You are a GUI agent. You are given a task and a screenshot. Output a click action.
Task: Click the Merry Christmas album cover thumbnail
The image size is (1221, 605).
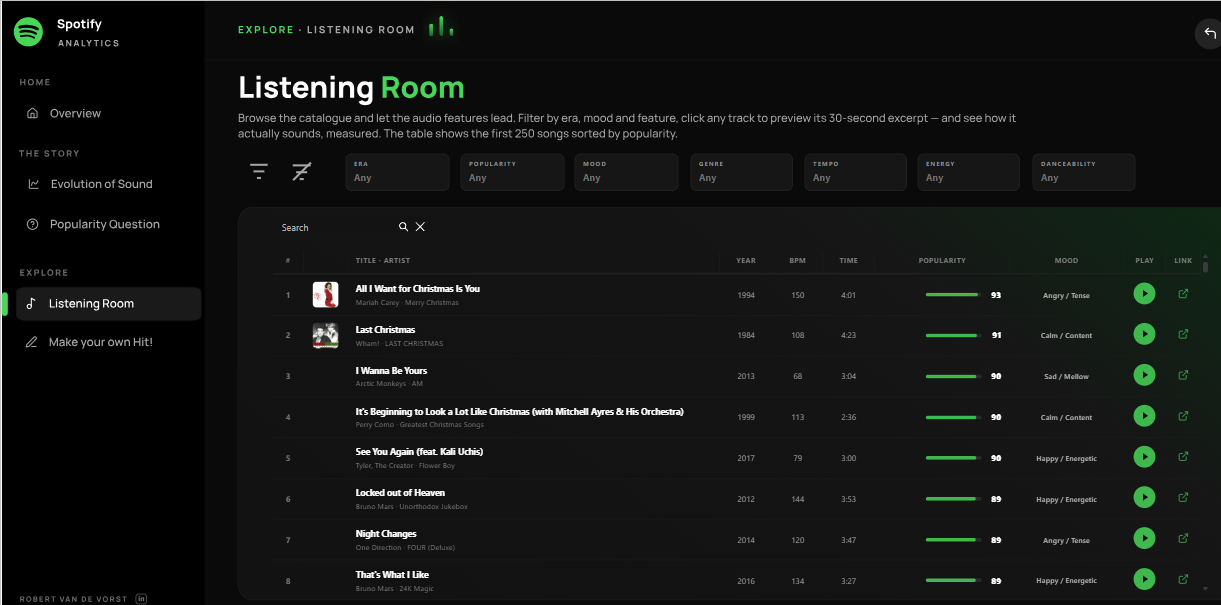[325, 295]
